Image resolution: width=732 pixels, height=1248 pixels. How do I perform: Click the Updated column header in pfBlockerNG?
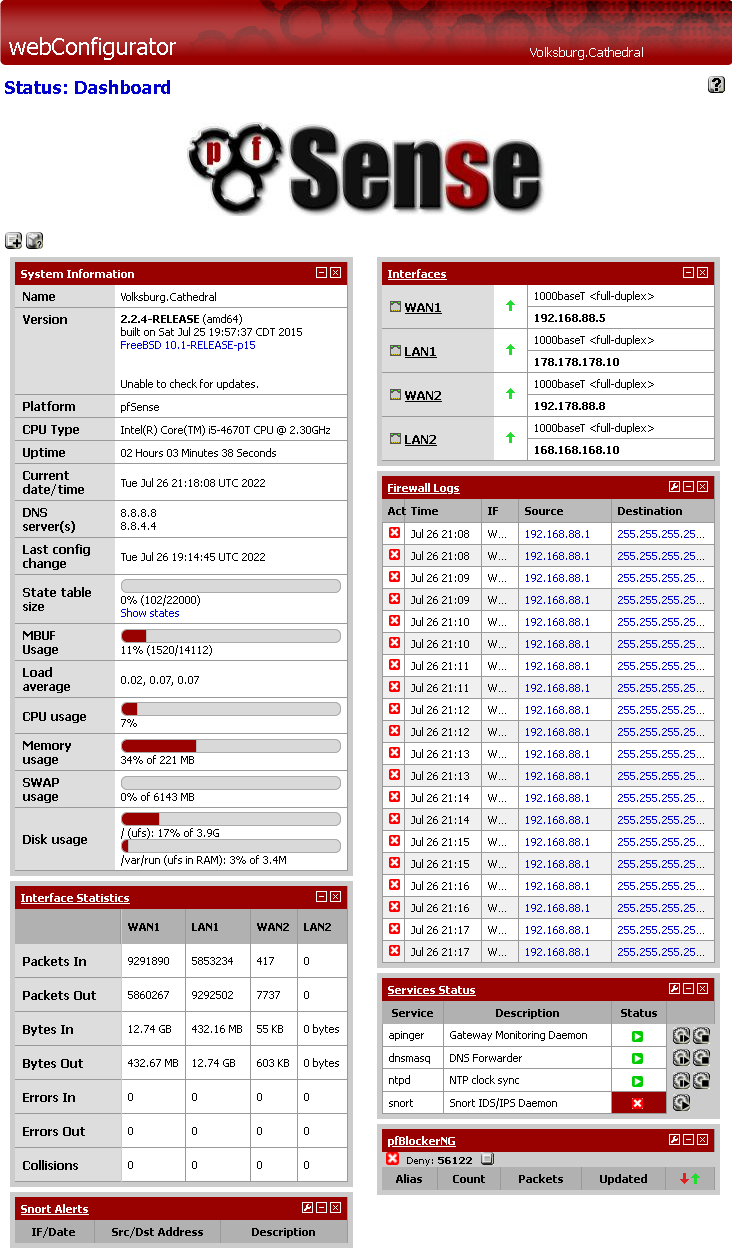[x=623, y=1179]
